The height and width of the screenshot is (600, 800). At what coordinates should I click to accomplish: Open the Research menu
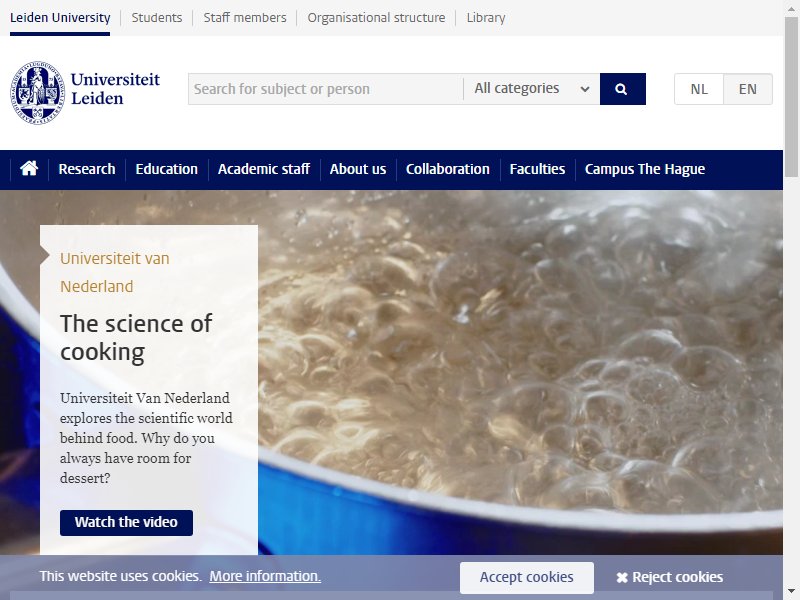(87, 169)
